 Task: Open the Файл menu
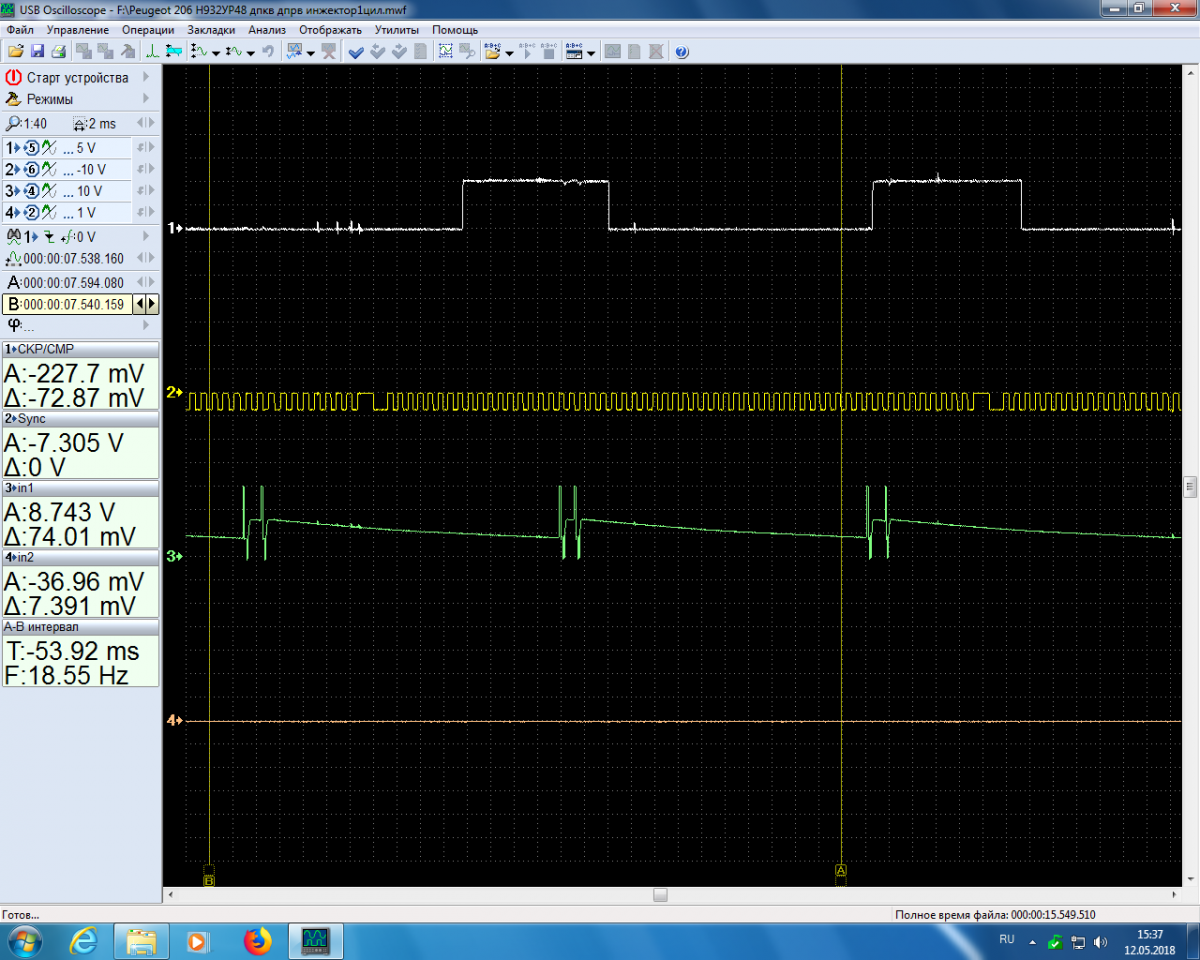tap(20, 29)
